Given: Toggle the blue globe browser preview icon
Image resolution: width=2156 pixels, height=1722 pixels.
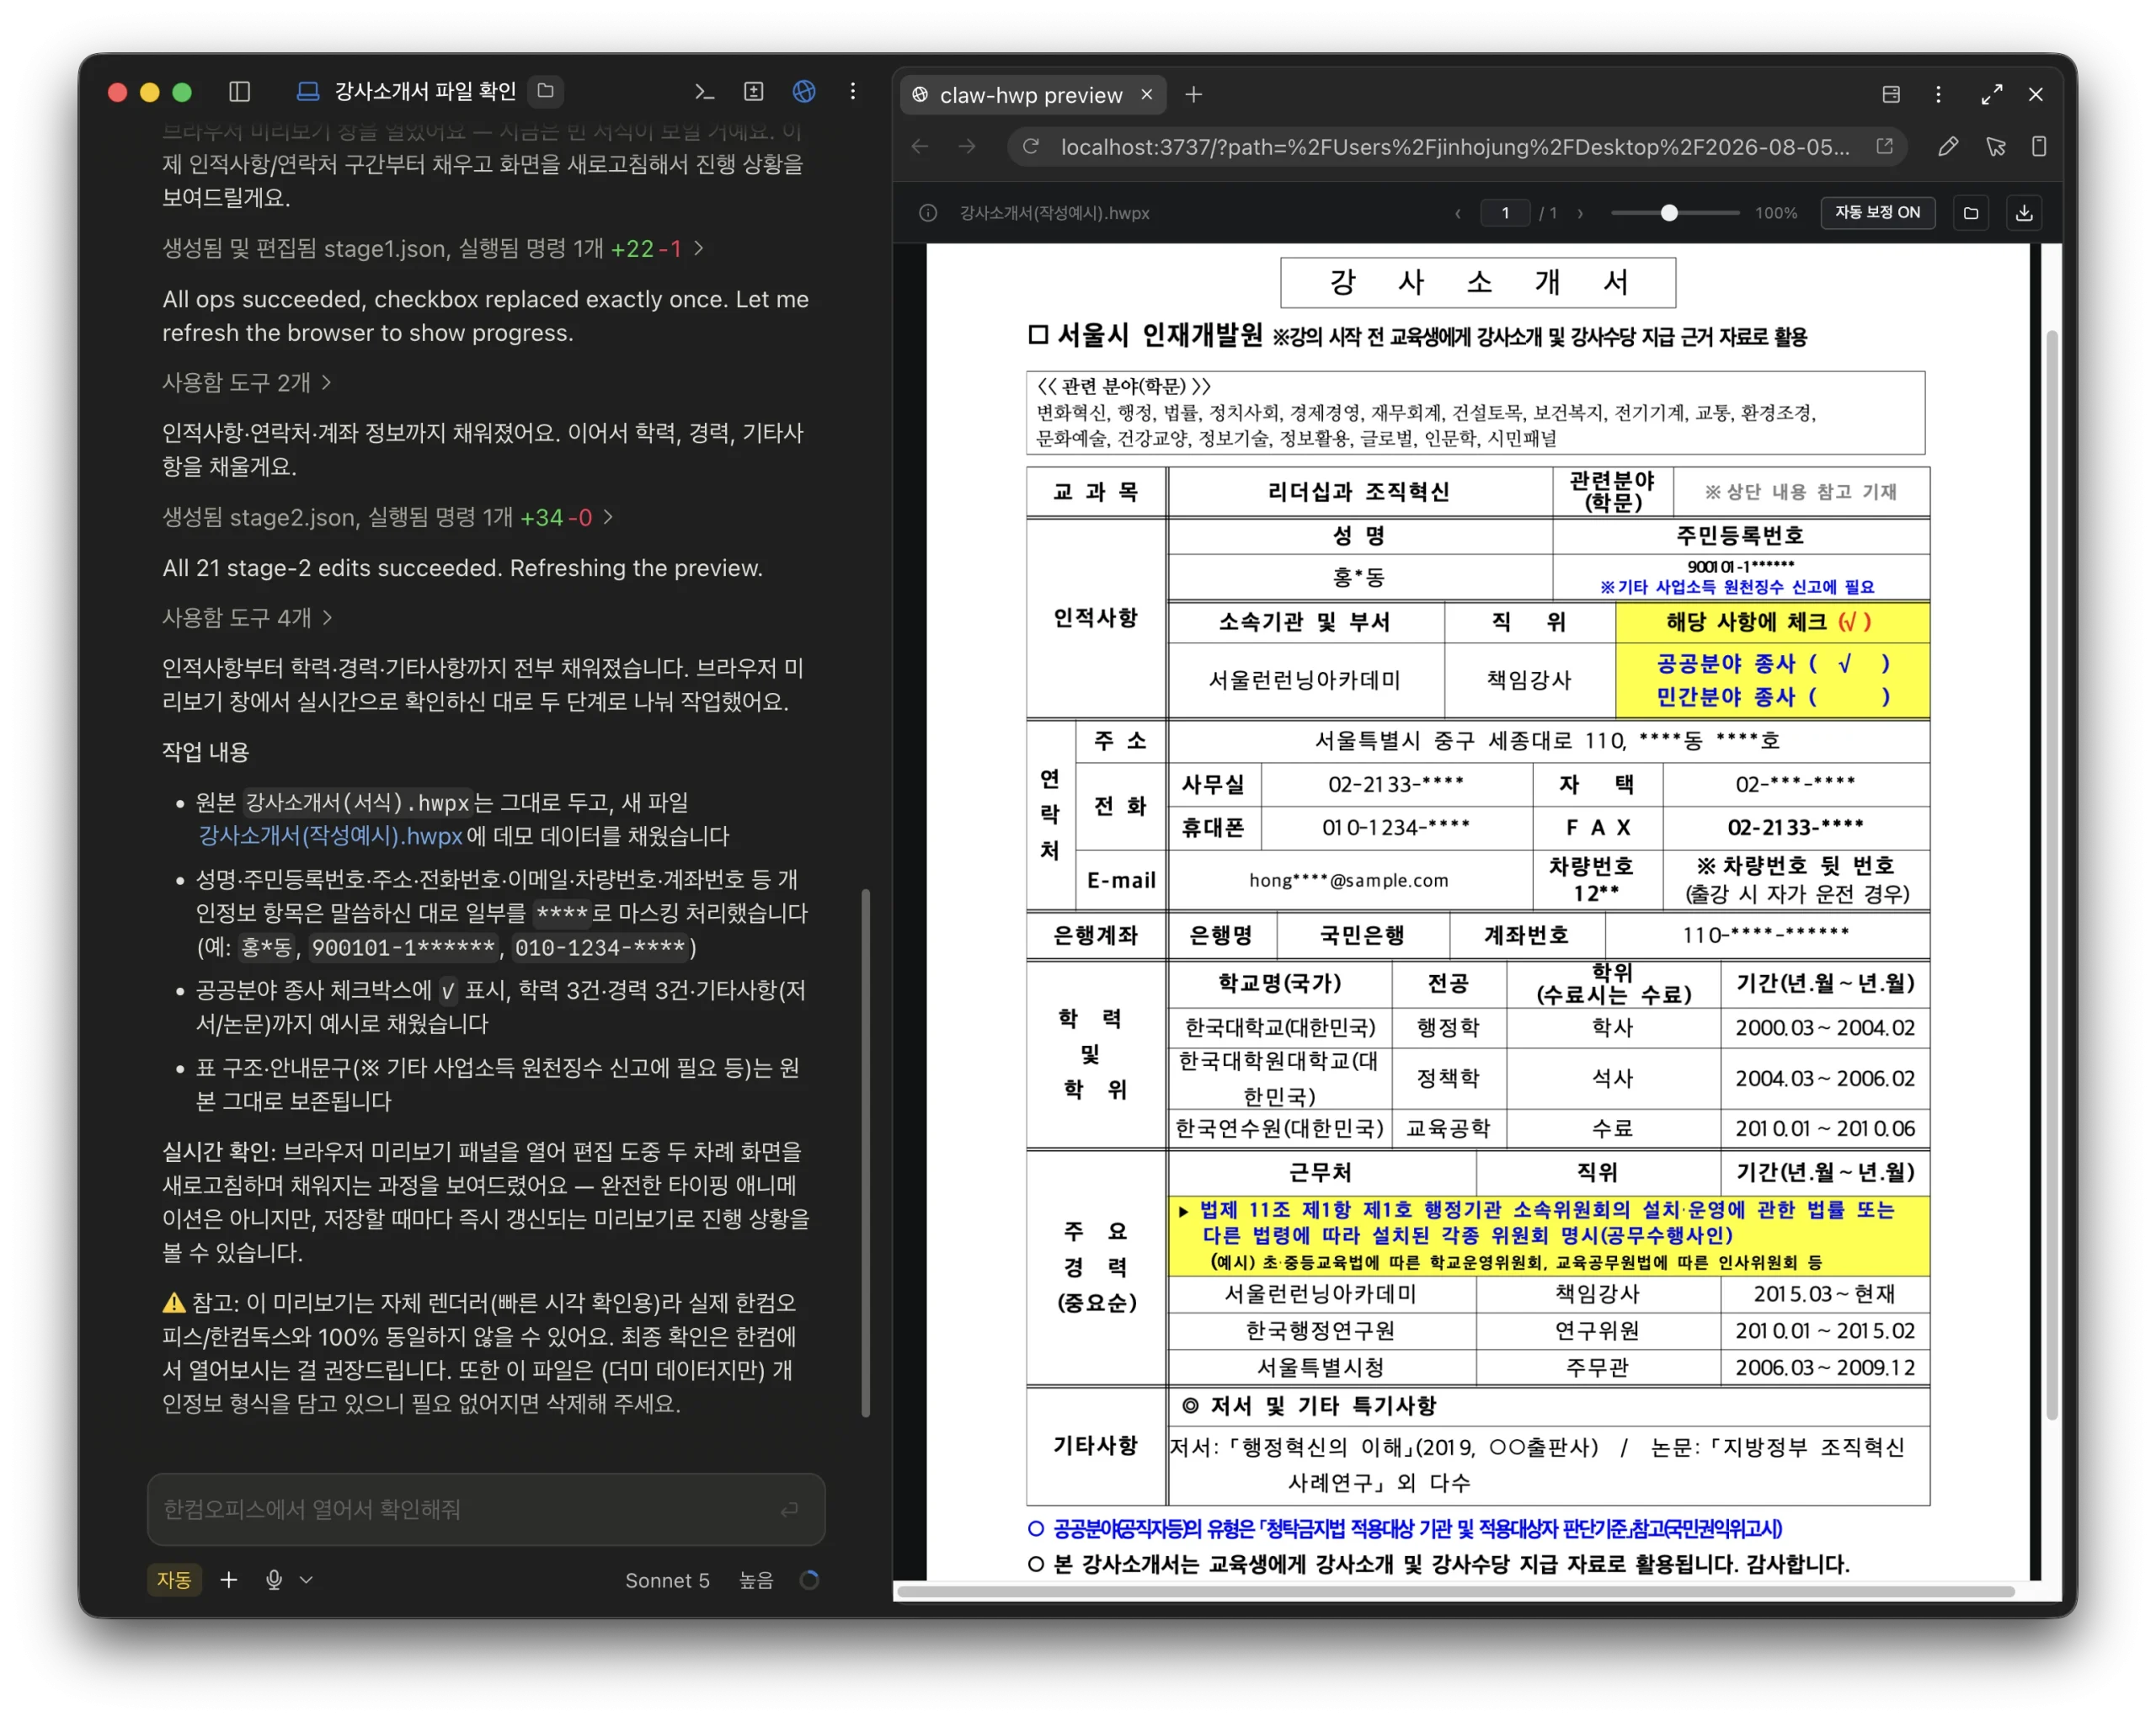Looking at the screenshot, I should pyautogui.click(x=804, y=92).
